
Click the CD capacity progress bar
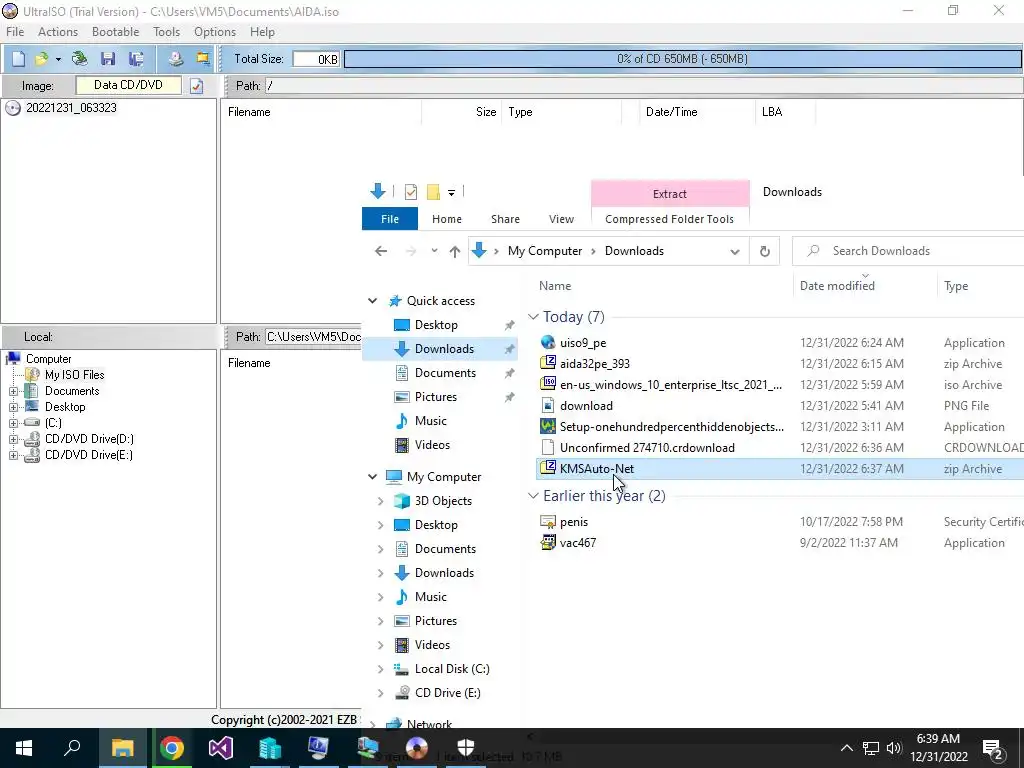tap(682, 59)
